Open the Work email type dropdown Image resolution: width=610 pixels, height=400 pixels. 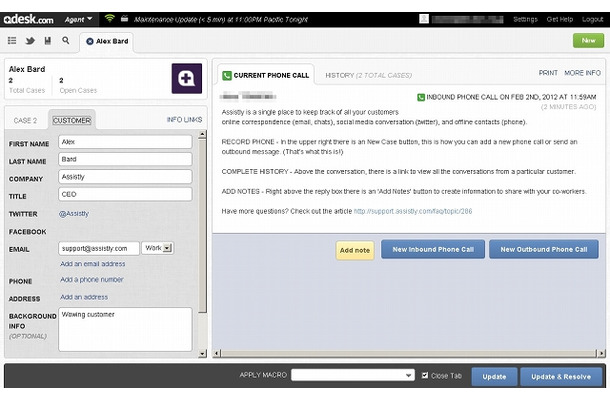coord(158,248)
